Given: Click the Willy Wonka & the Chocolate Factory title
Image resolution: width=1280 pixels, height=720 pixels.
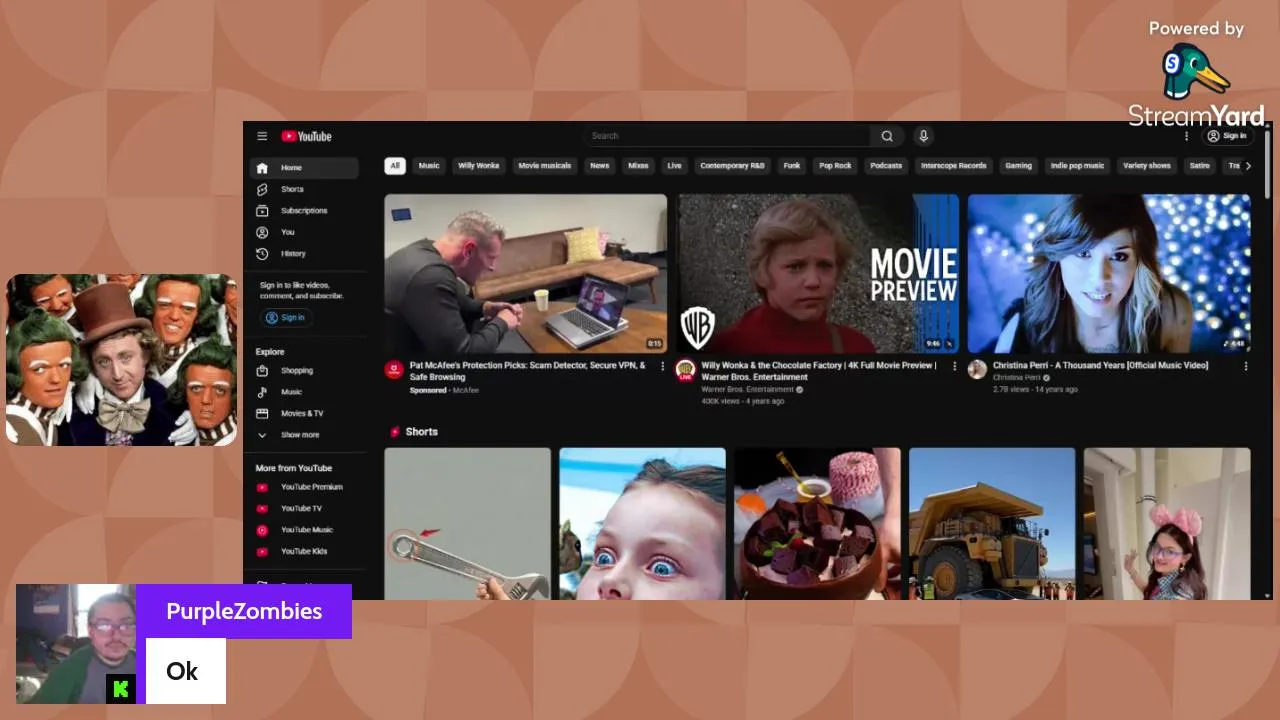Looking at the screenshot, I should click(x=819, y=371).
